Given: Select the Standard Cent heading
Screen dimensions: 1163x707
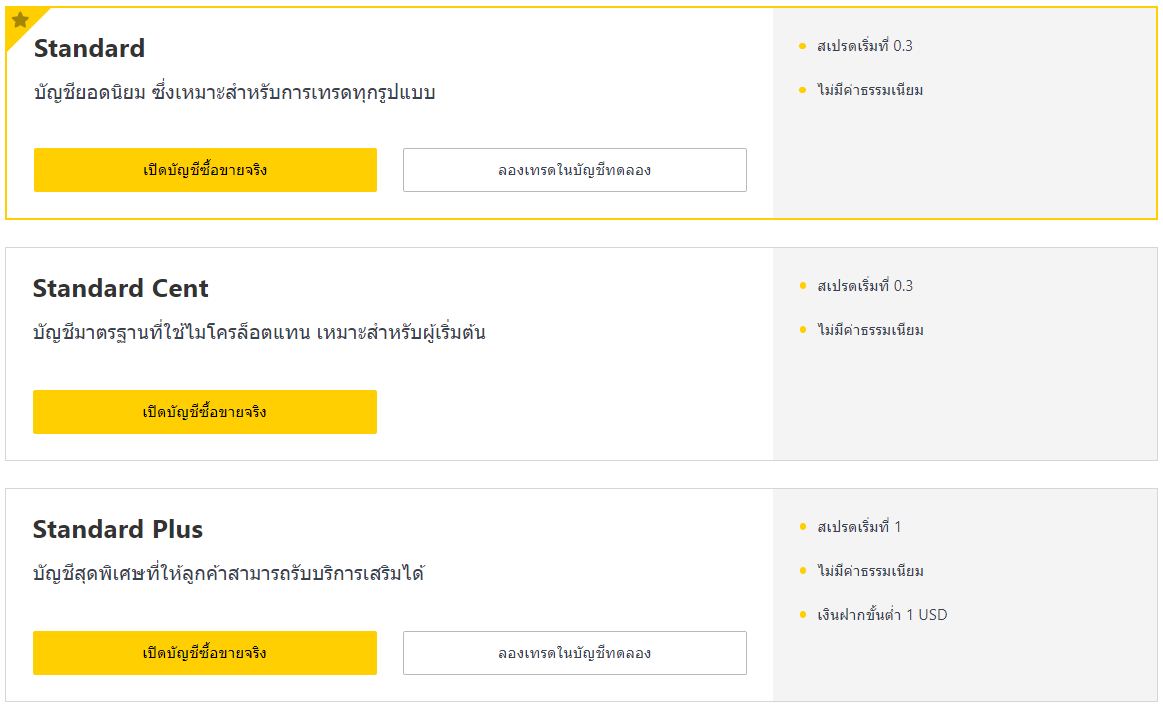Looking at the screenshot, I should coord(121,288).
